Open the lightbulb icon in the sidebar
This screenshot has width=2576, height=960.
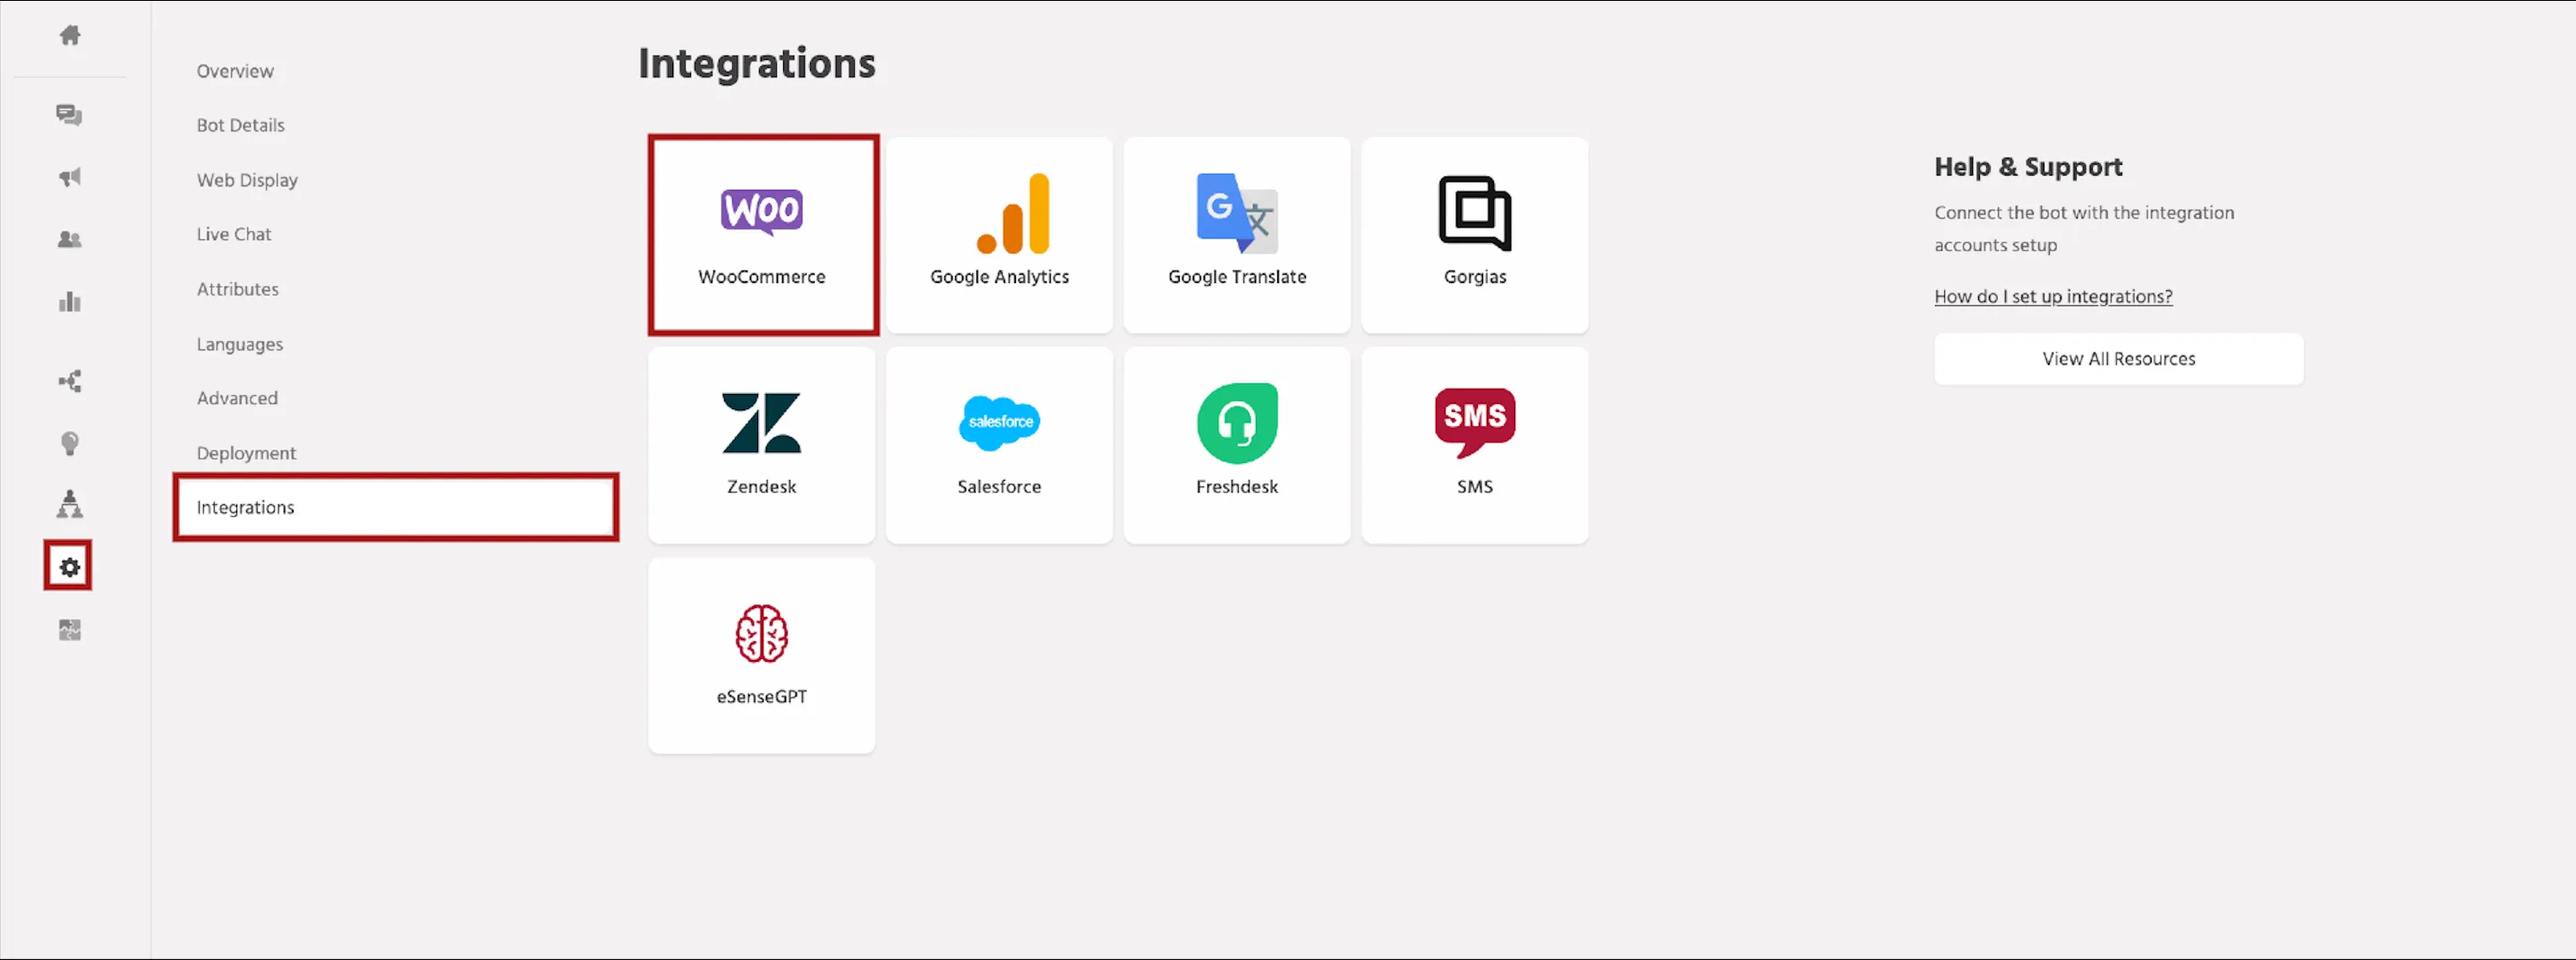coord(69,443)
